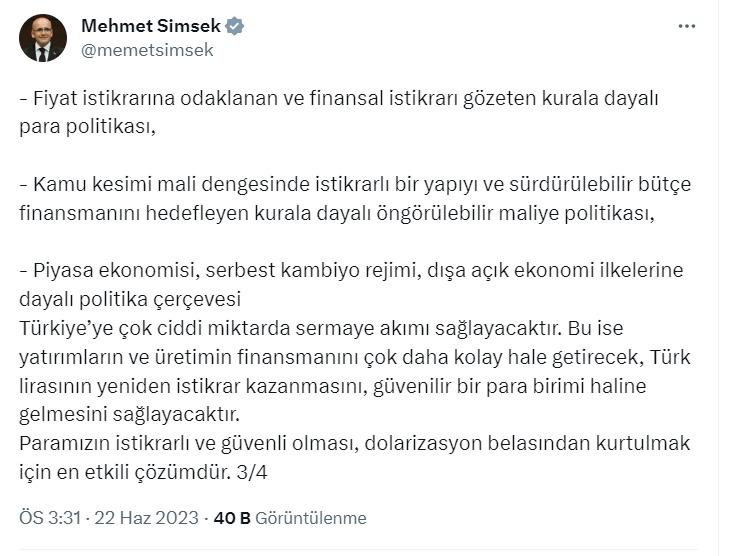Screen dimensions: 738x556
Task: Click the 3/4 thread marker
Action: (252, 472)
